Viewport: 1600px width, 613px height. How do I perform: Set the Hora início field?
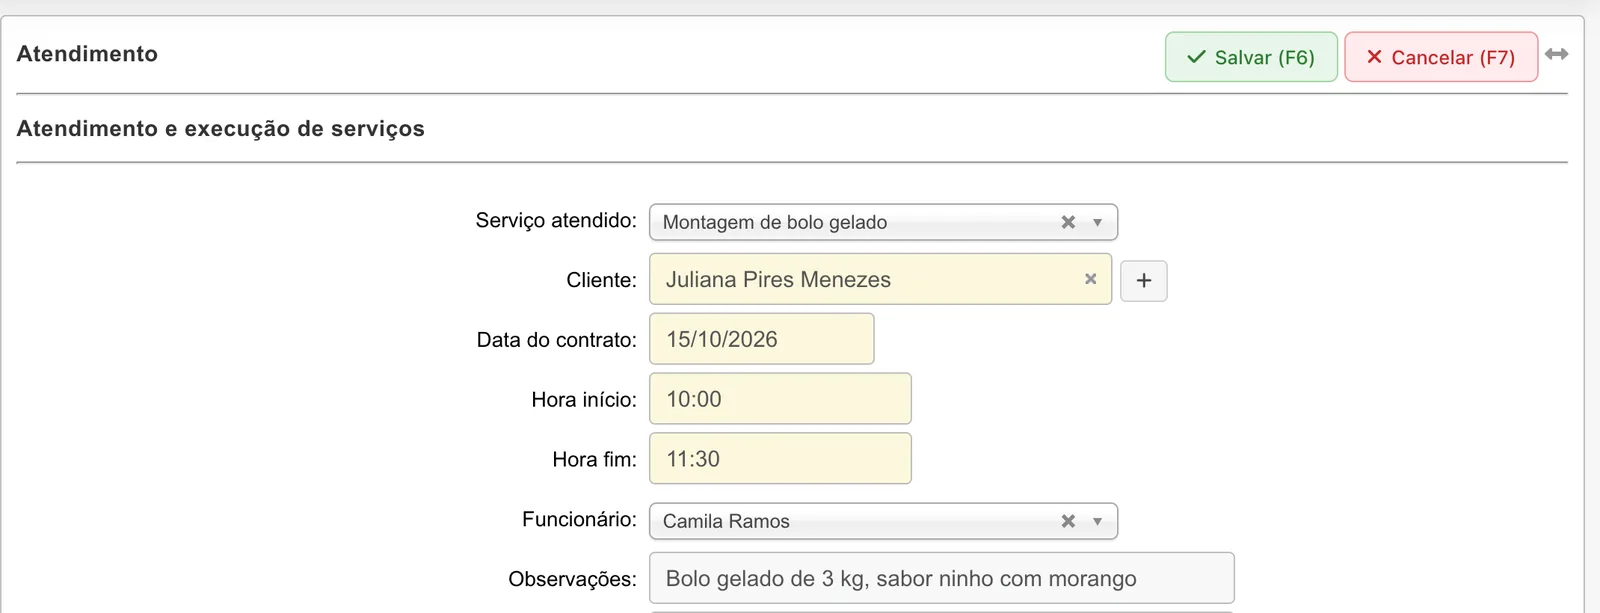780,399
